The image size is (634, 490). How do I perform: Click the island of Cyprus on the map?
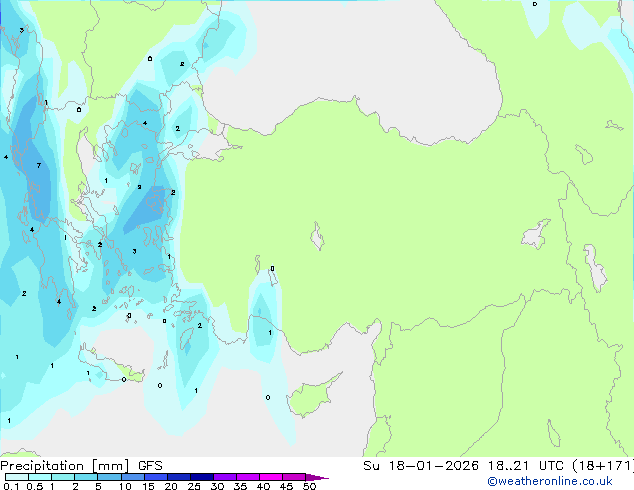pos(311,396)
